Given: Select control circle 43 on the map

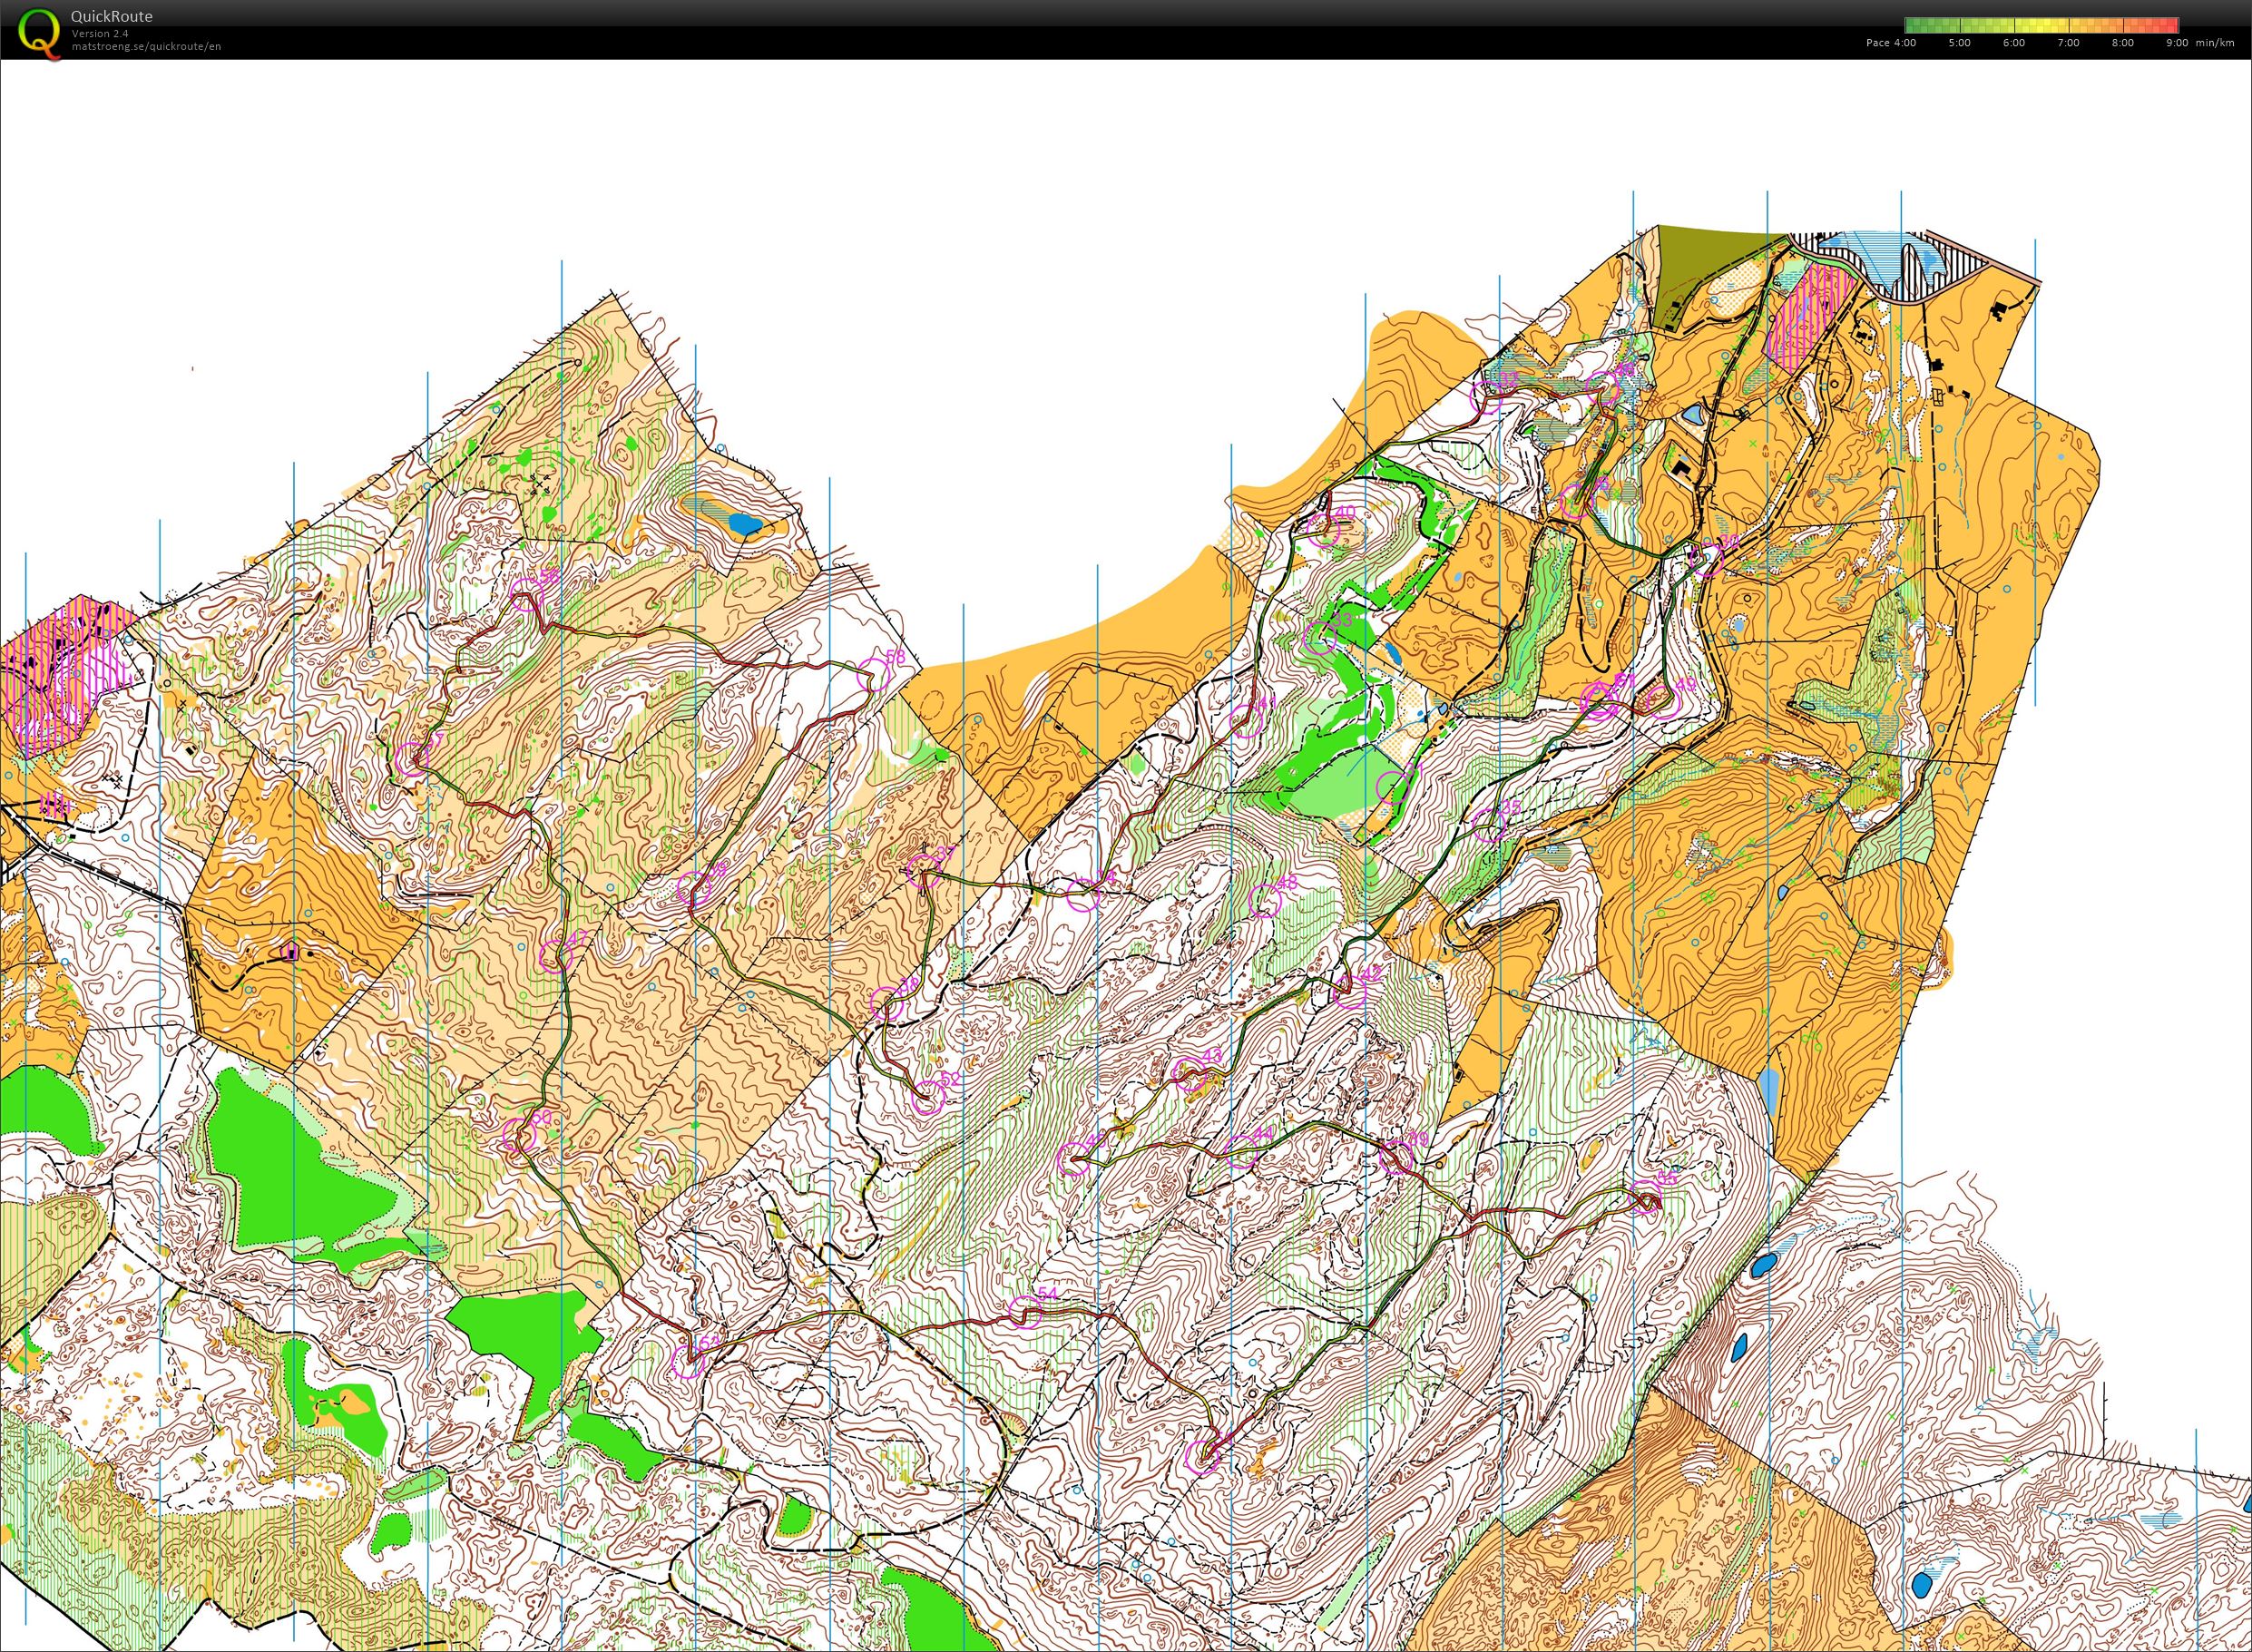Looking at the screenshot, I should [1189, 1073].
